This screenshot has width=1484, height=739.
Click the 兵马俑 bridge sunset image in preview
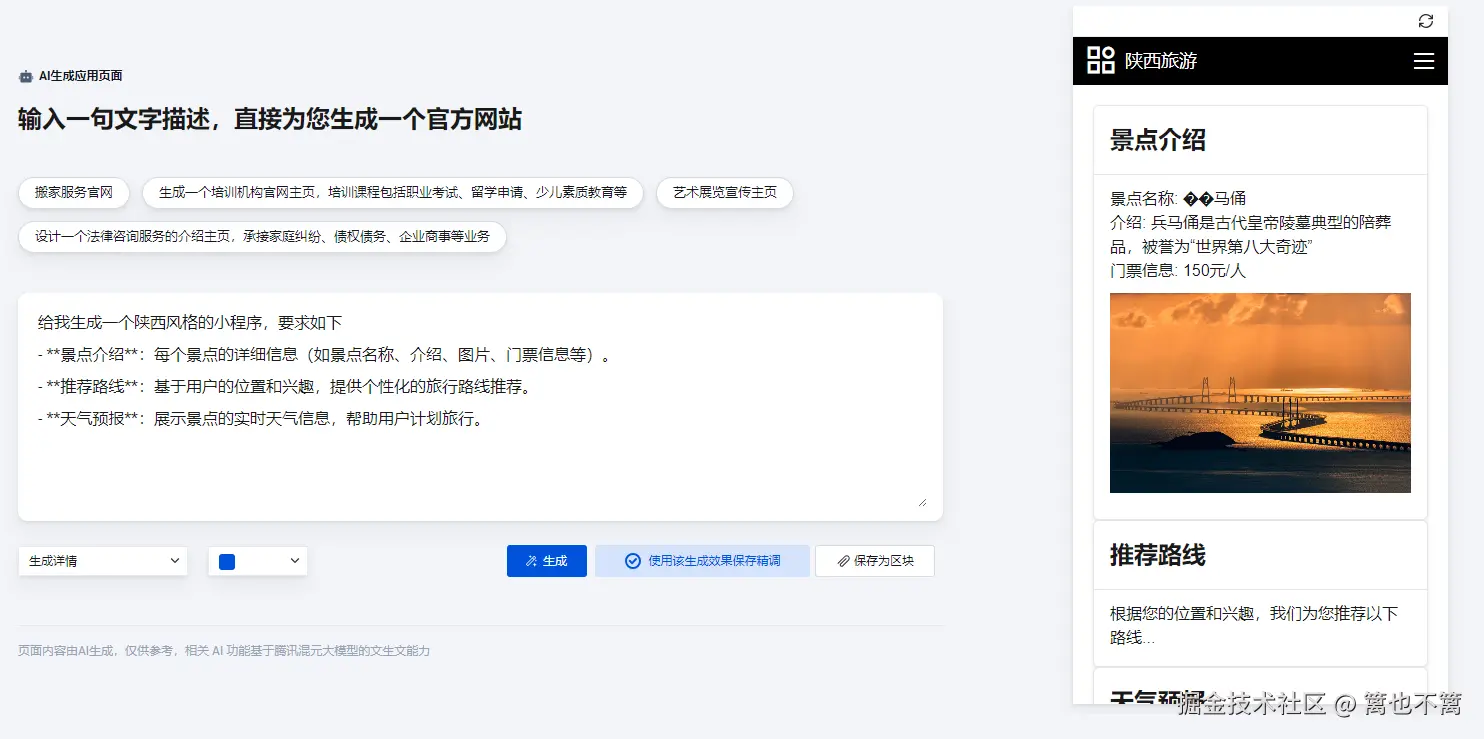[x=1260, y=393]
